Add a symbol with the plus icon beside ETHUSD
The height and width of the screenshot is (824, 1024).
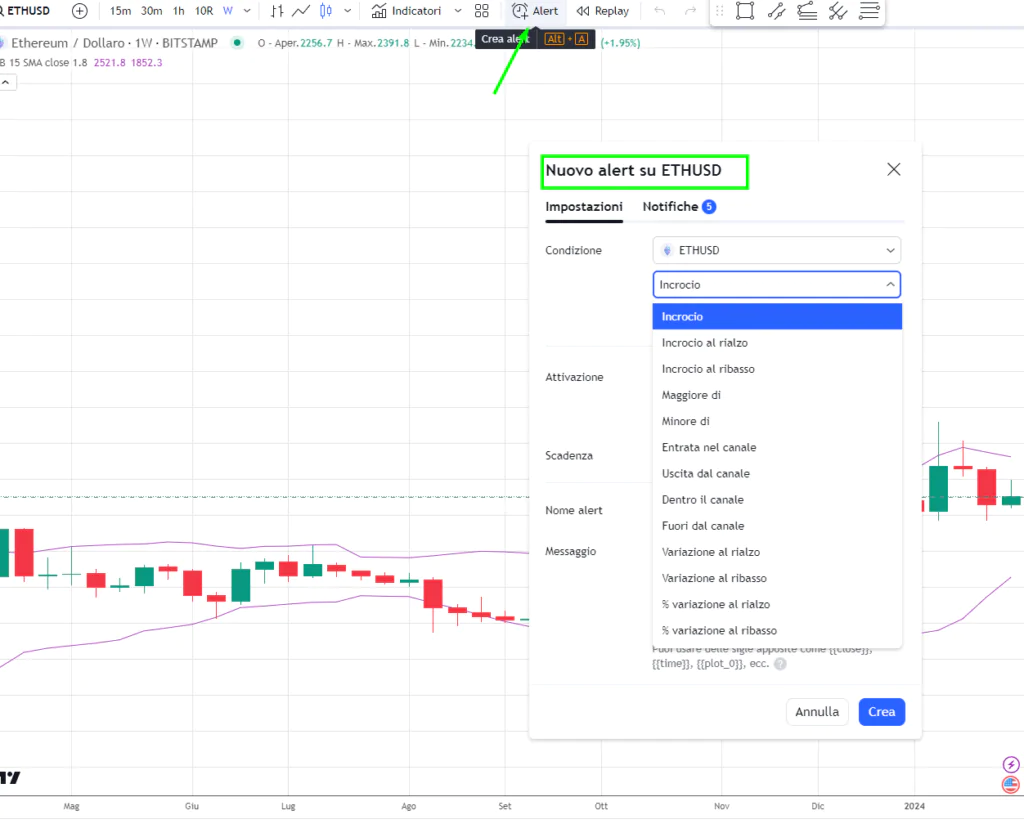coord(80,11)
